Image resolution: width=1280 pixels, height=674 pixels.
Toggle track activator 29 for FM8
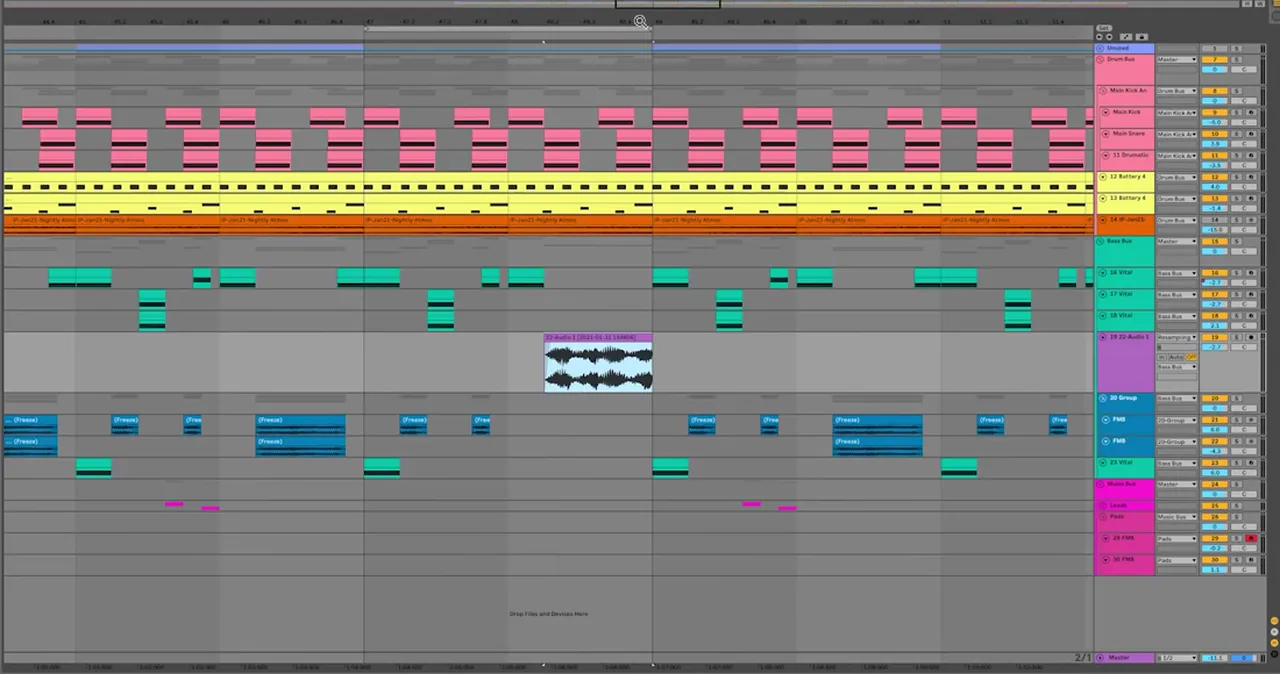[1214, 538]
